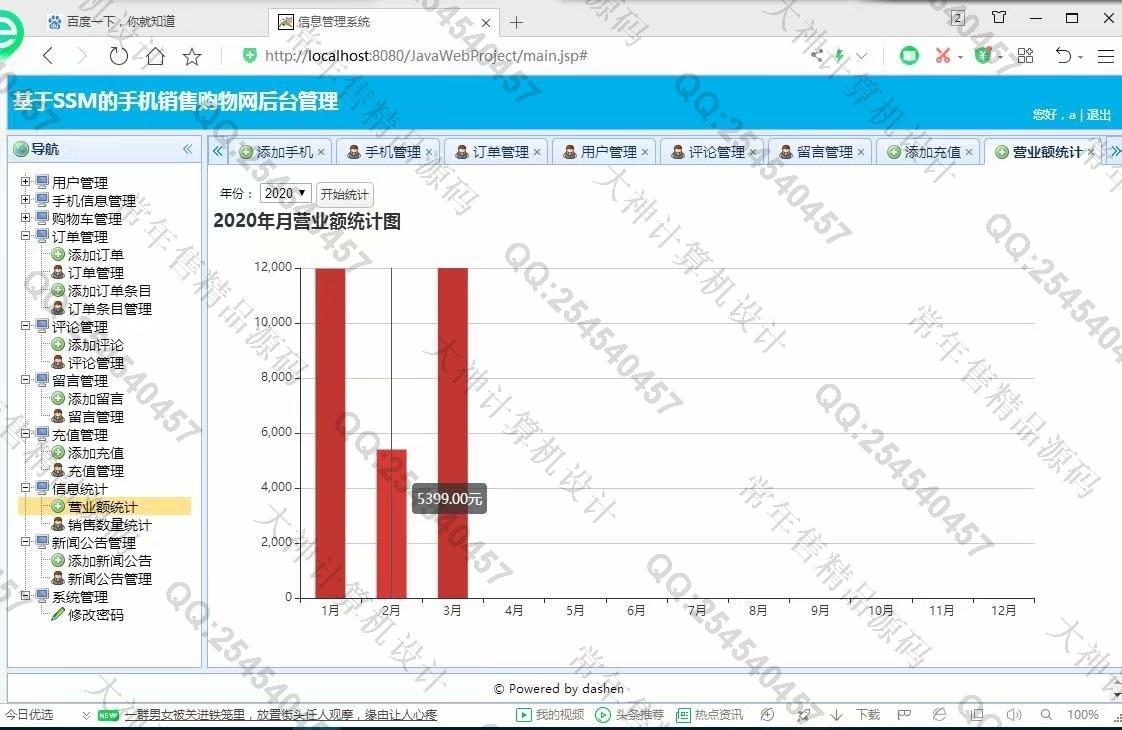Screen dimensions: 1122x730
Task: Open 添加新闻公告 in the tree
Action: click(109, 561)
